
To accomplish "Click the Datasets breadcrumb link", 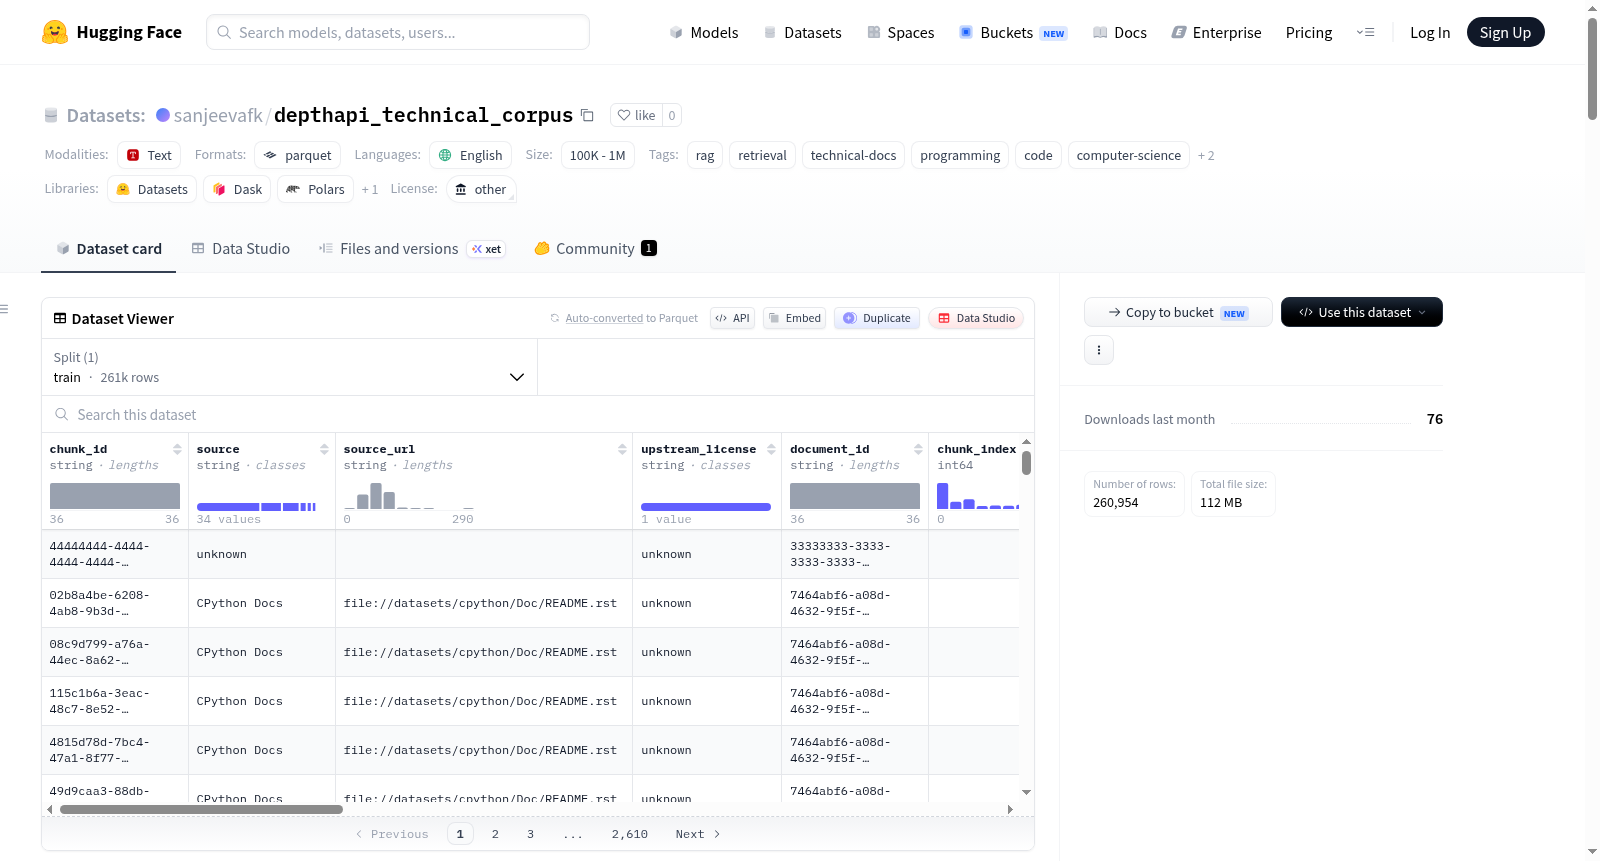I will [106, 115].
